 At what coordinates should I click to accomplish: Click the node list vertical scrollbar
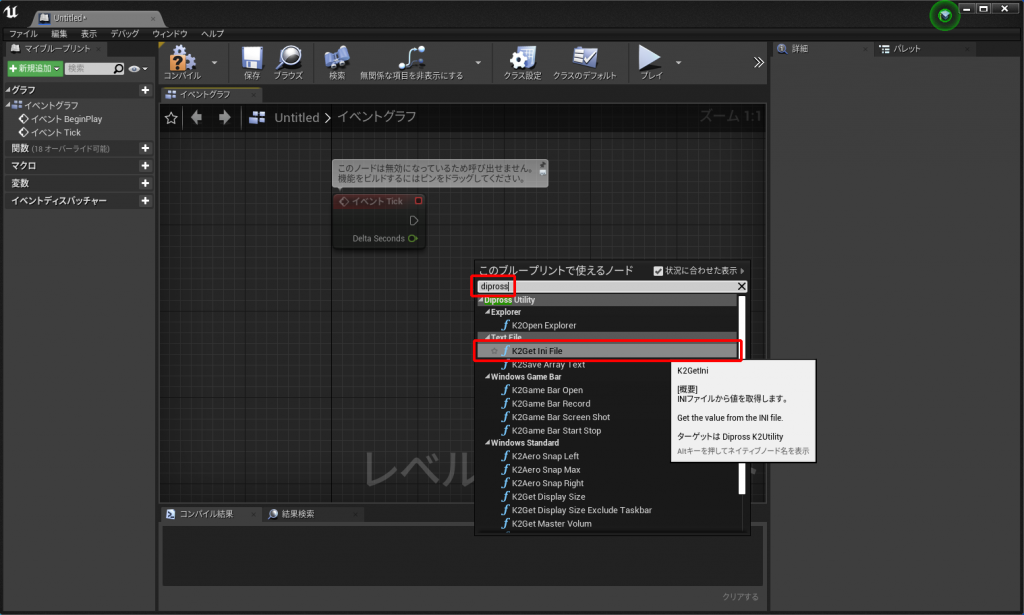click(742, 395)
